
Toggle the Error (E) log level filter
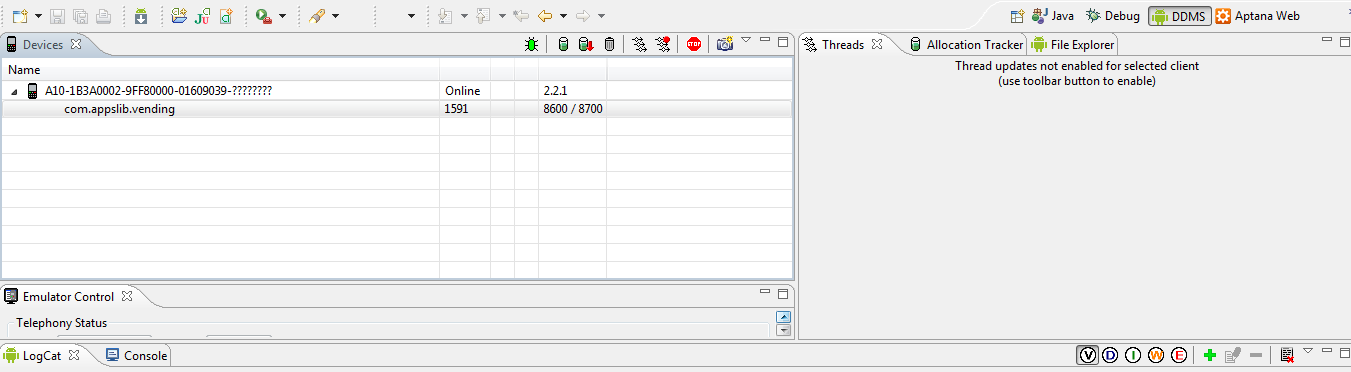1179,355
